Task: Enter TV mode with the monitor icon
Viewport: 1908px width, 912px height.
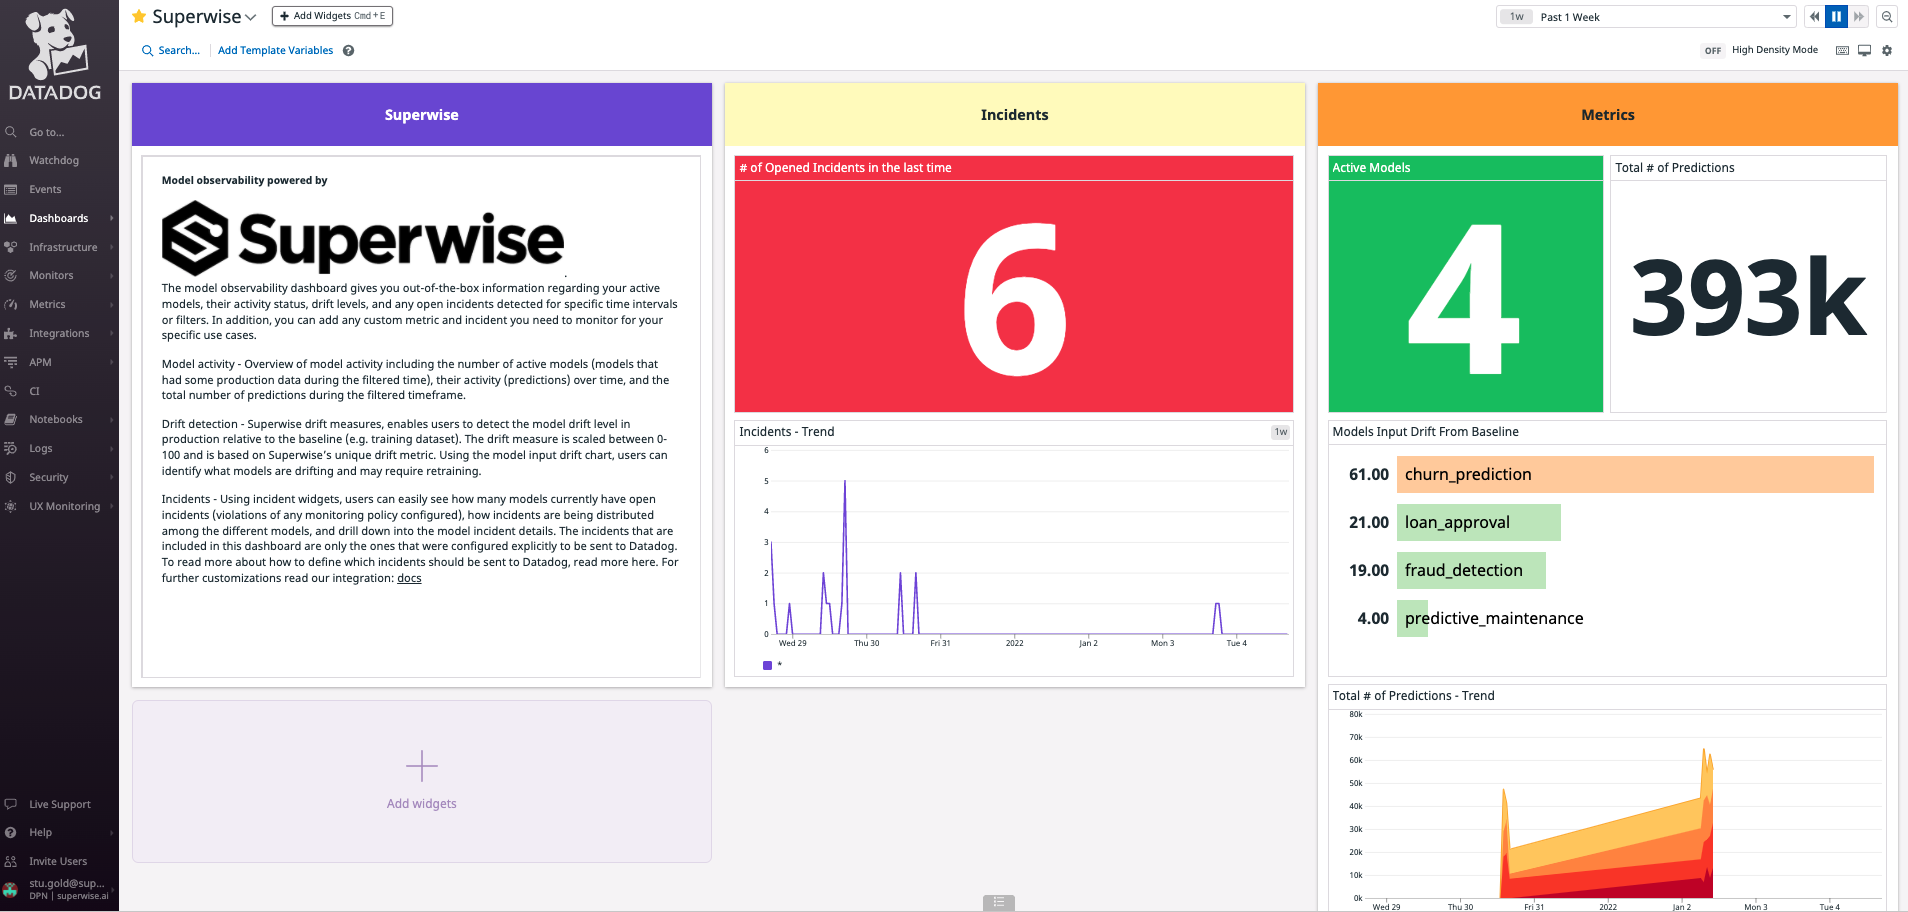Action: [1864, 50]
